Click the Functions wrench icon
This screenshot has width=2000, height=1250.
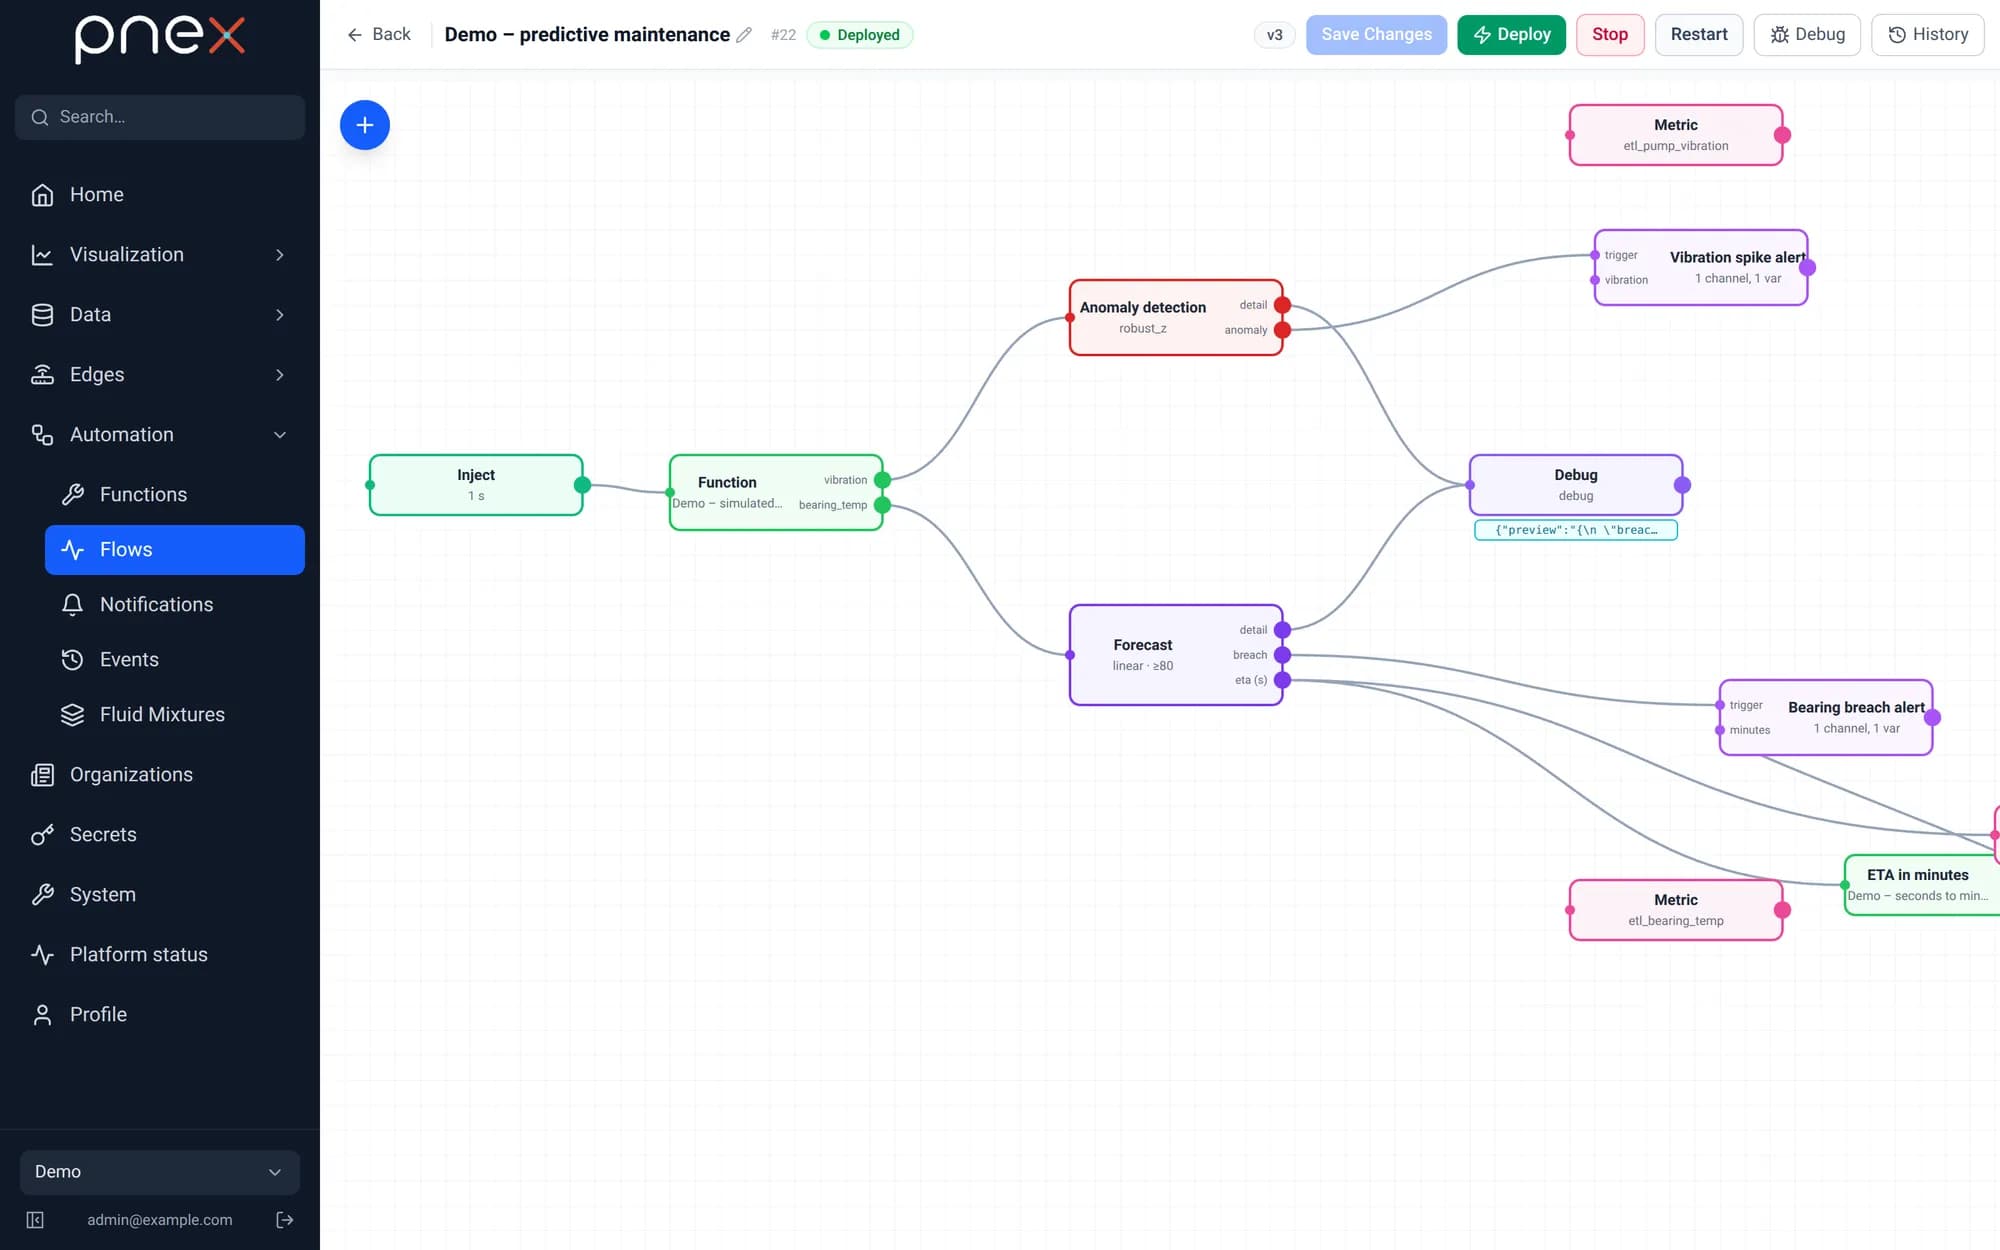pyautogui.click(x=72, y=494)
